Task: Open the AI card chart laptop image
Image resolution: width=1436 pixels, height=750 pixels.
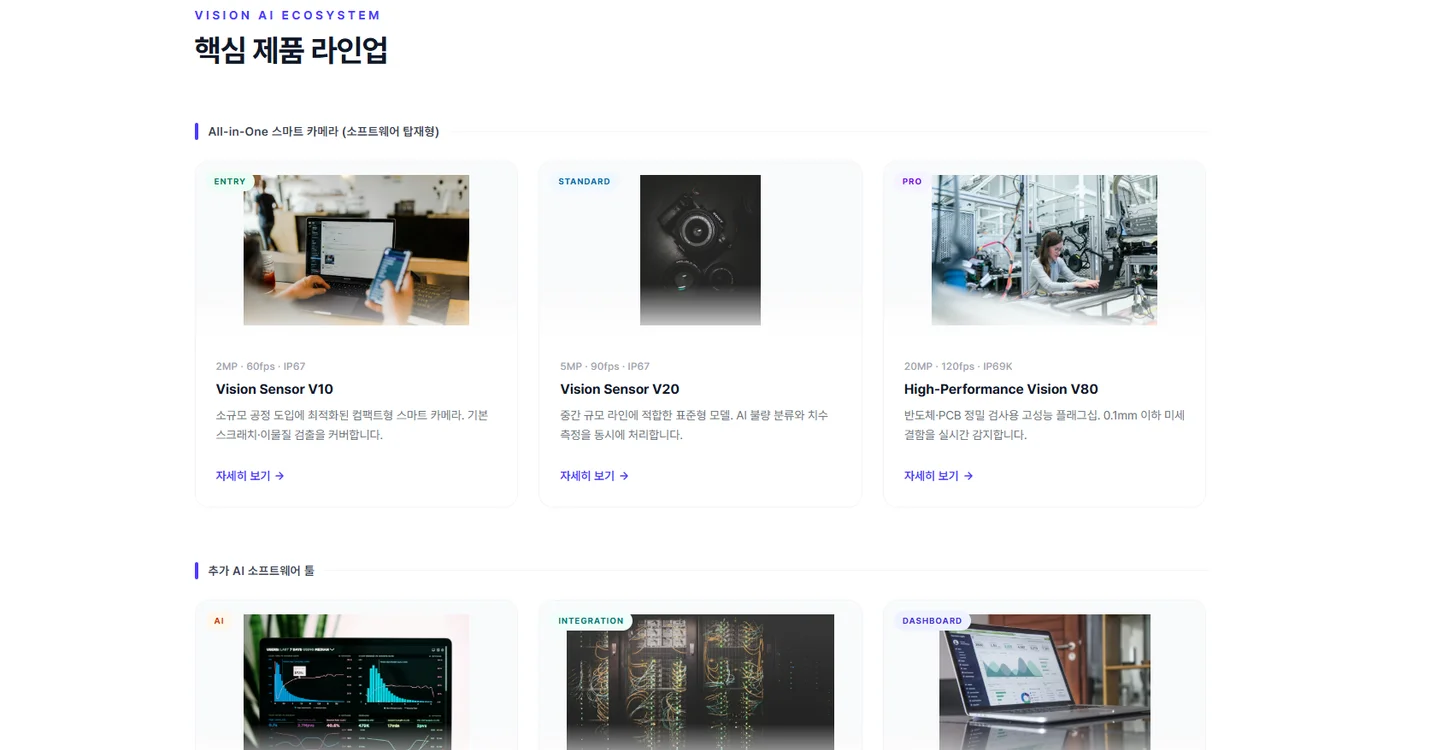Action: [356, 682]
